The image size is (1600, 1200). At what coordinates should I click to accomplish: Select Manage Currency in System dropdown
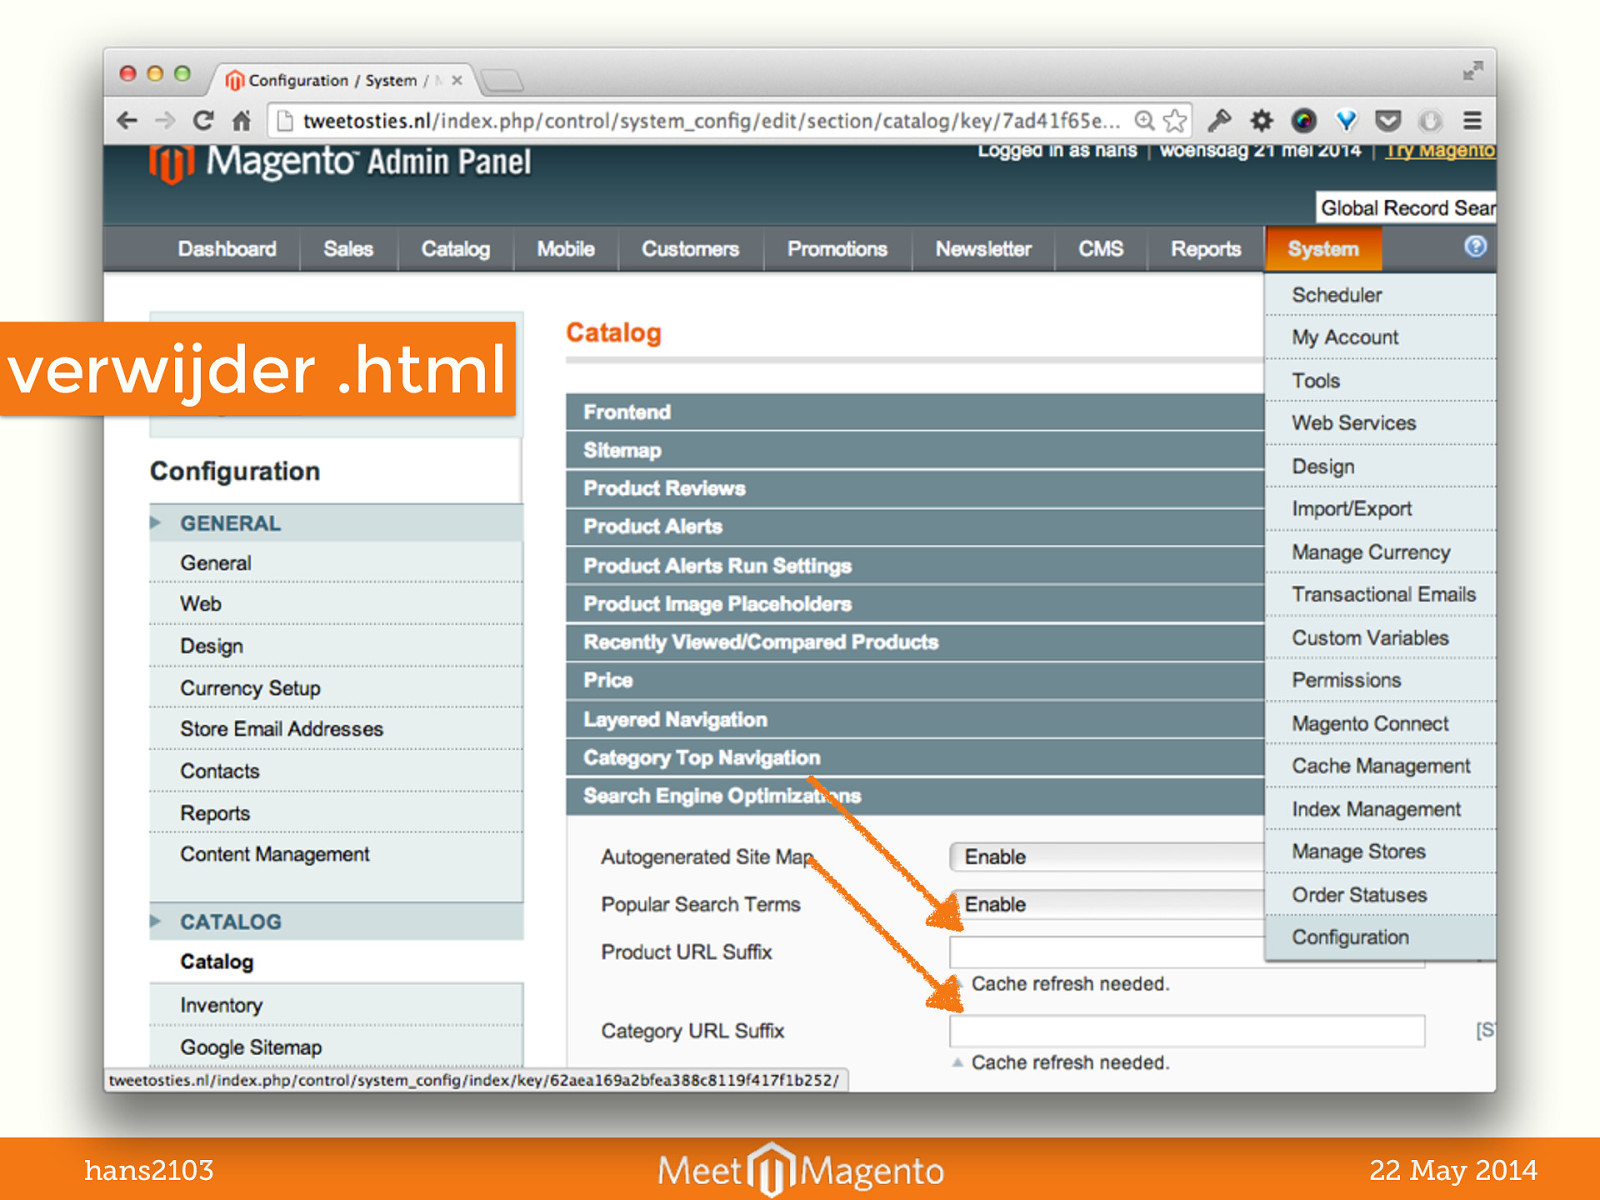click(x=1381, y=552)
